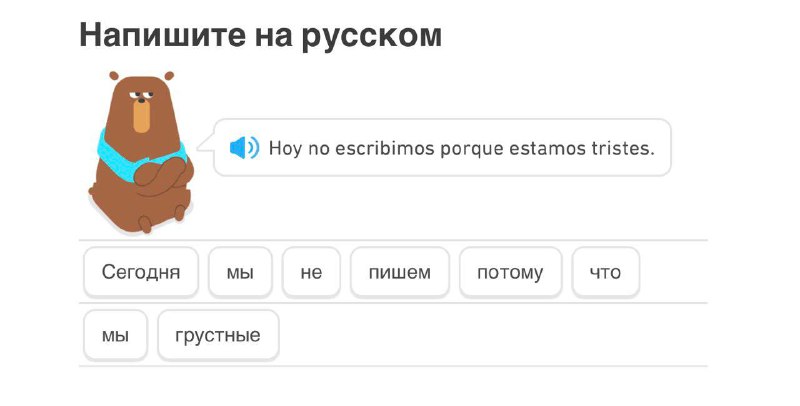The height and width of the screenshot is (406, 800).
Task: Click the Напишите на русском heading
Action: click(261, 36)
